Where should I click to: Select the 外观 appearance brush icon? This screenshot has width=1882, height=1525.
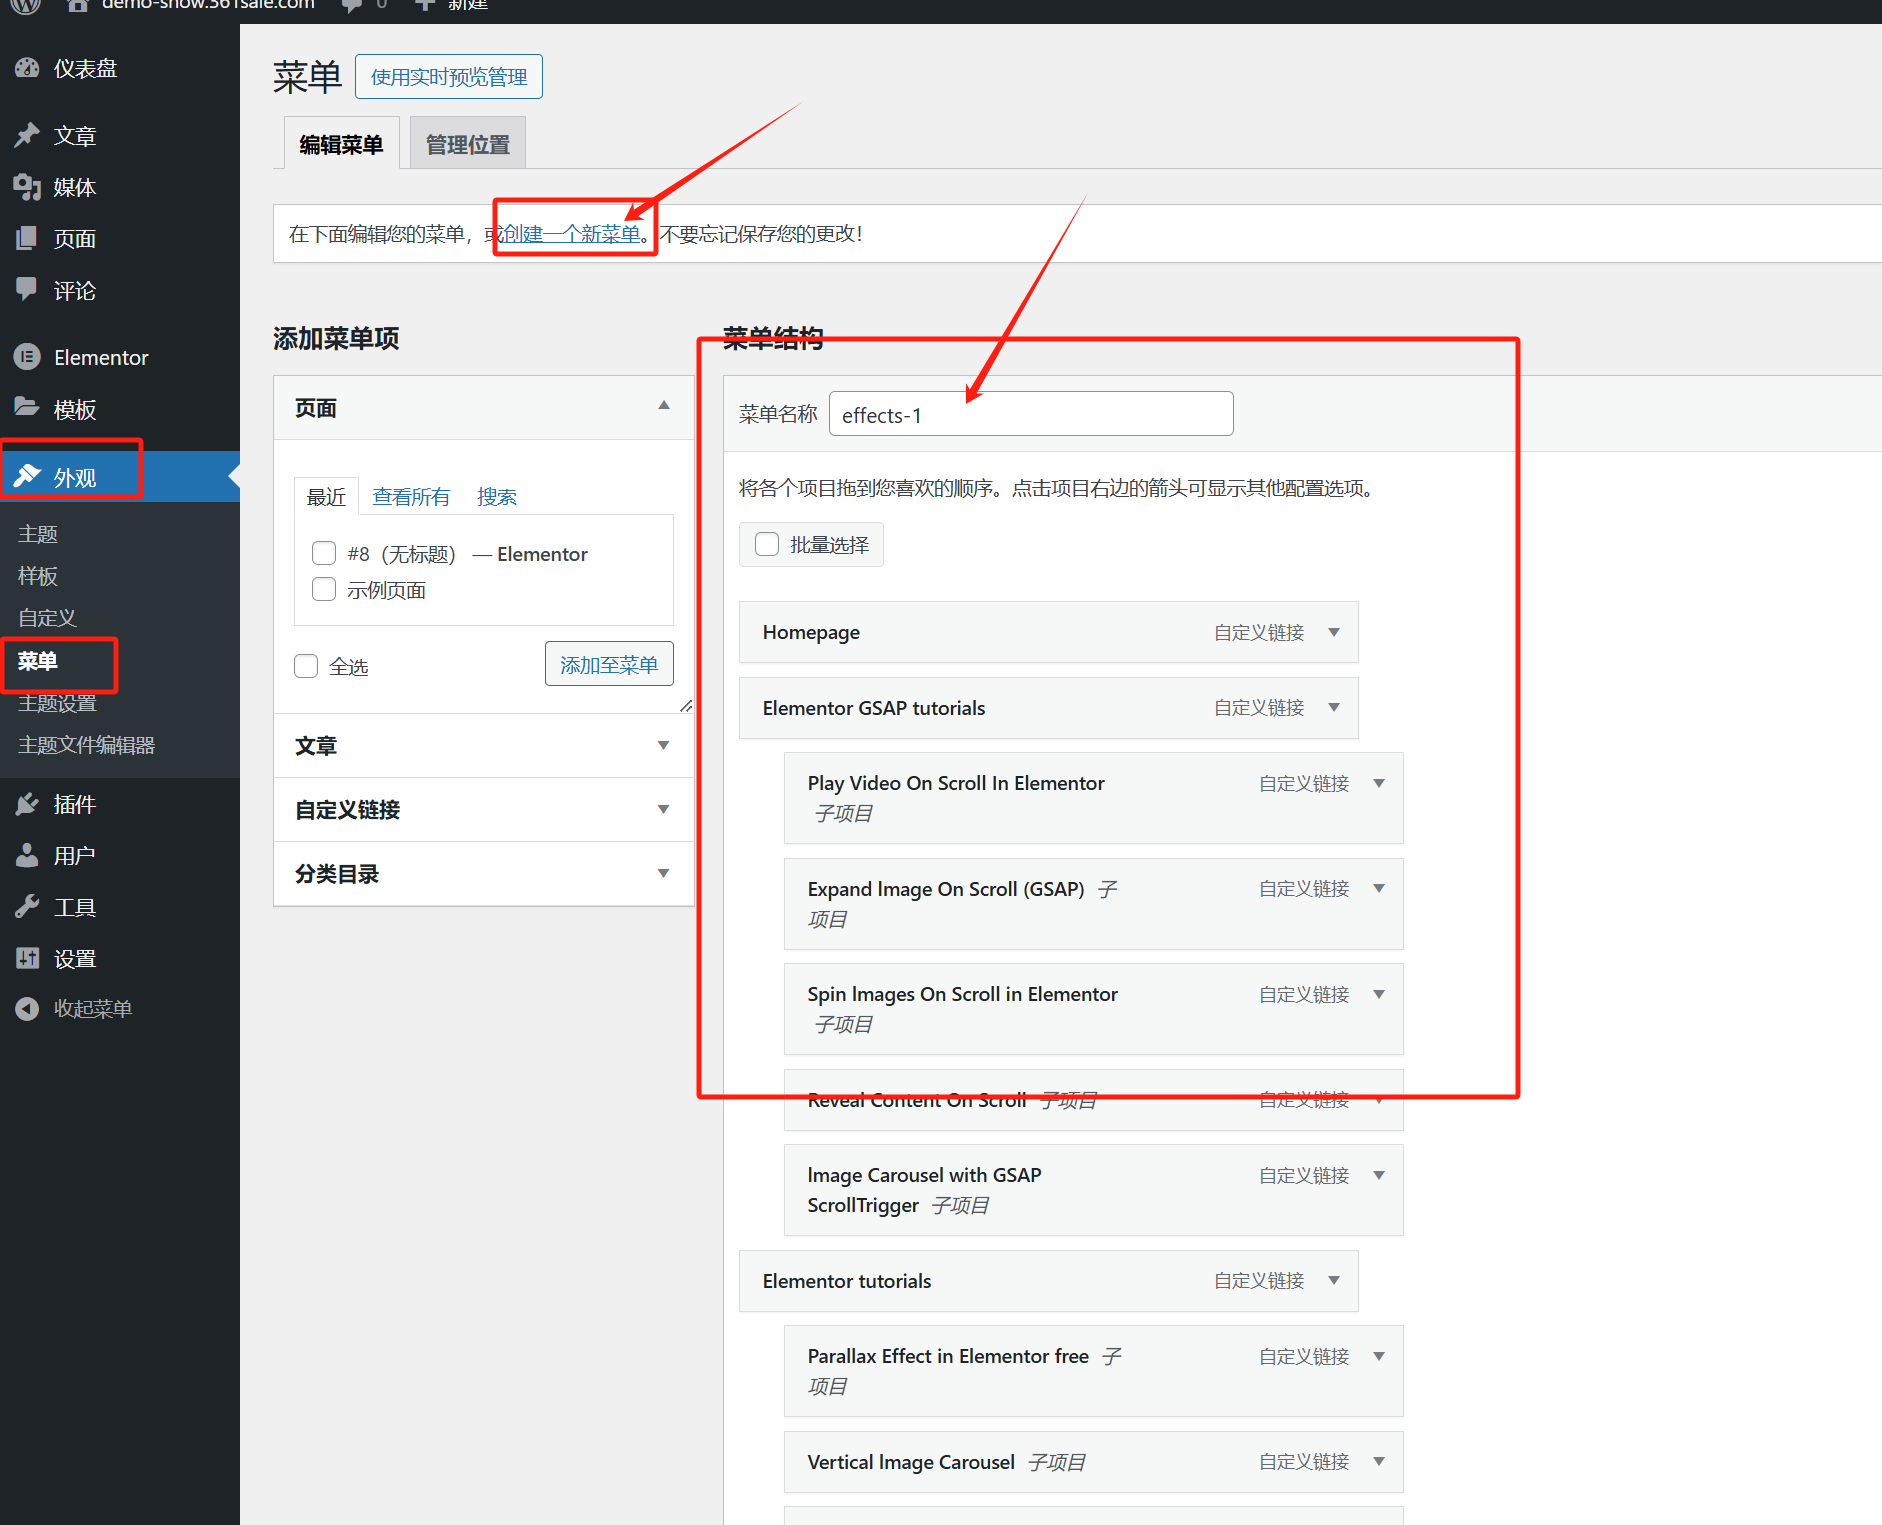pyautogui.click(x=27, y=476)
